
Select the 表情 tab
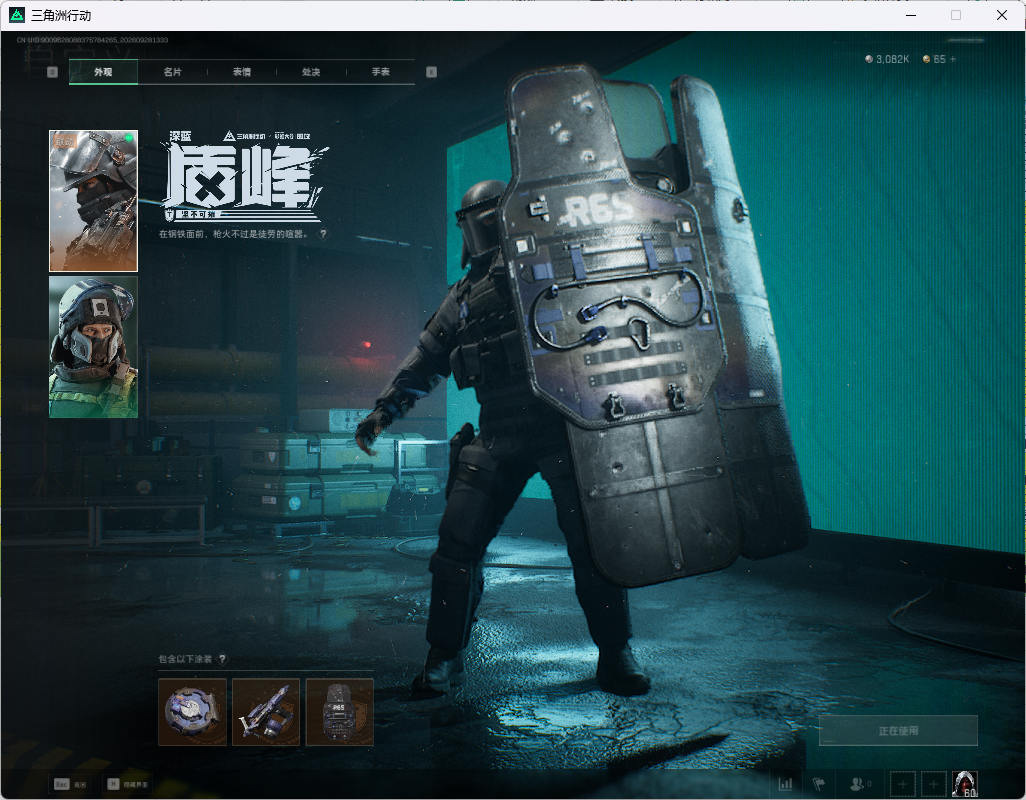point(242,72)
